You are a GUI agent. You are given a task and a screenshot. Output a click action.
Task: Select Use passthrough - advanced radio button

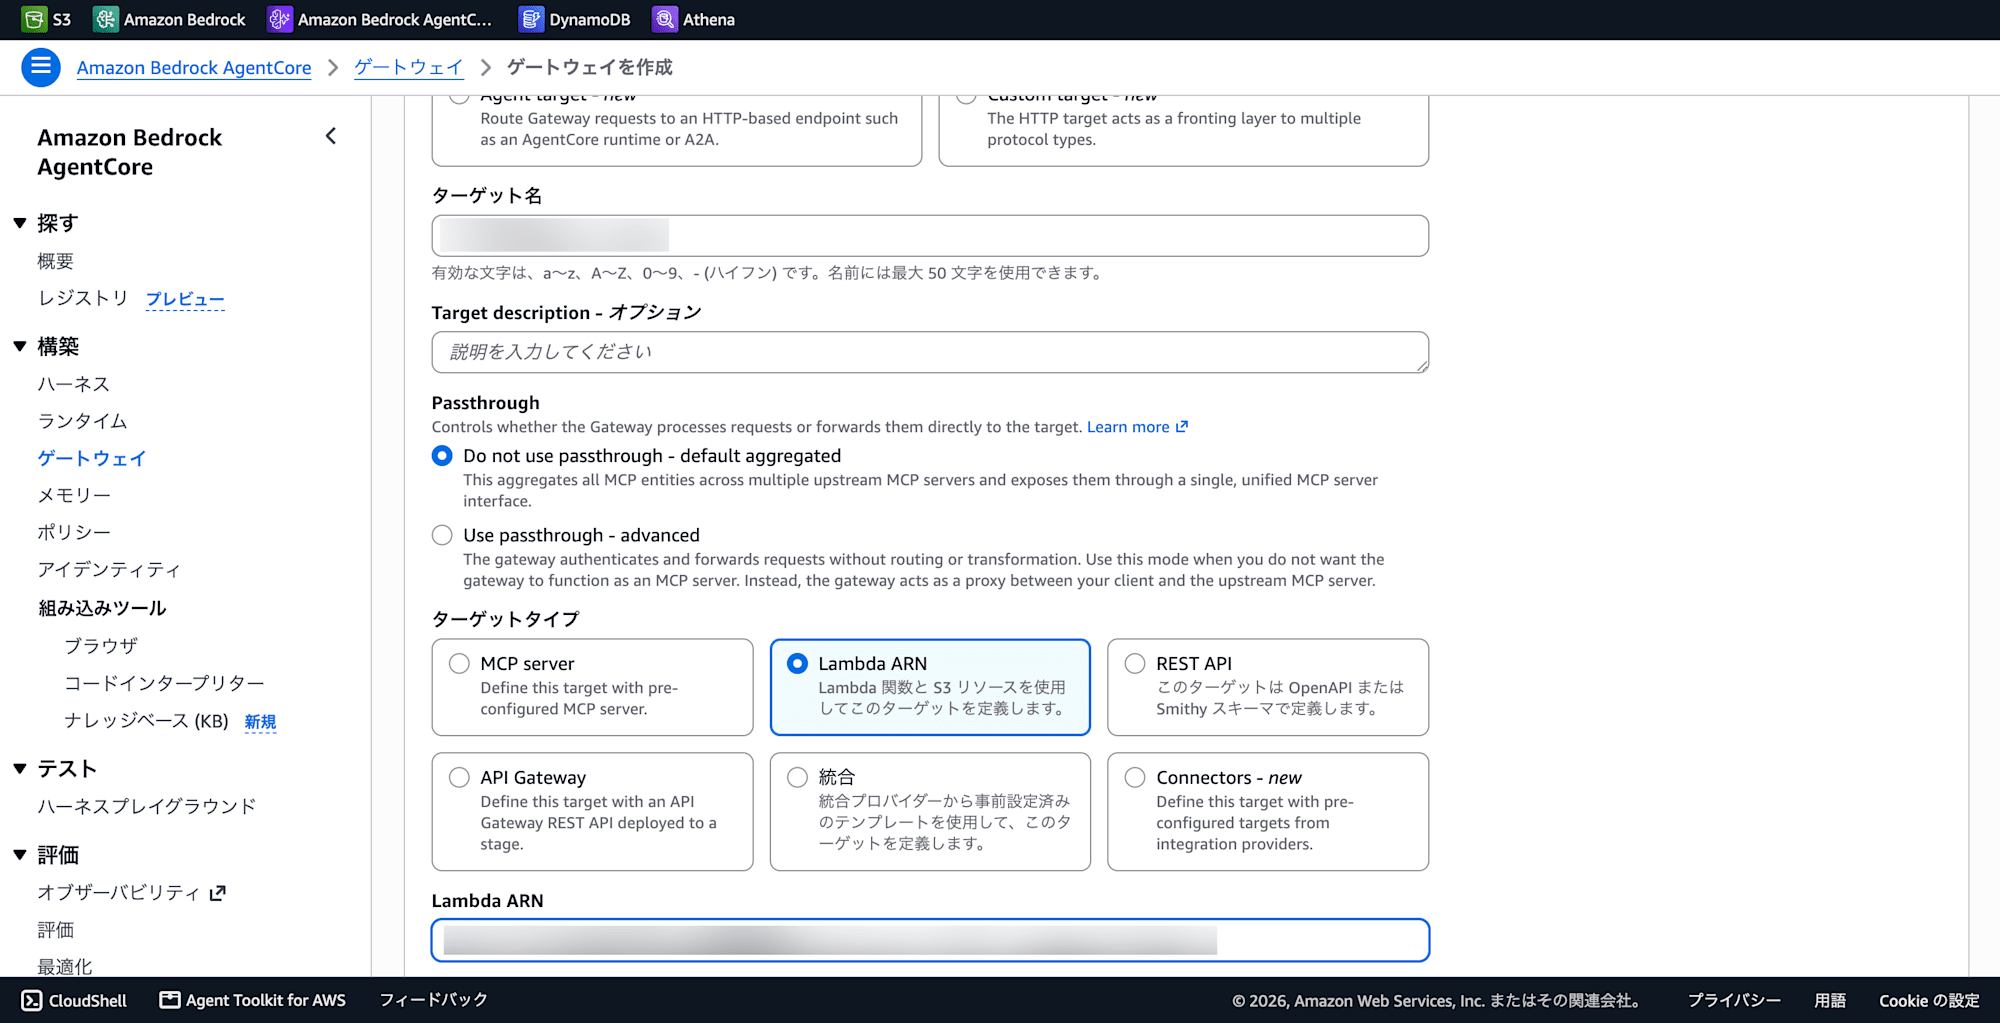(x=442, y=535)
